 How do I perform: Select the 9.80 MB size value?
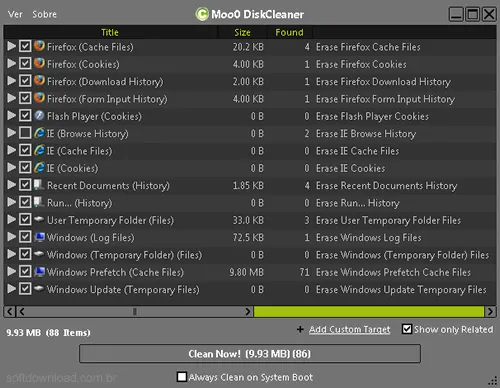pyautogui.click(x=246, y=272)
